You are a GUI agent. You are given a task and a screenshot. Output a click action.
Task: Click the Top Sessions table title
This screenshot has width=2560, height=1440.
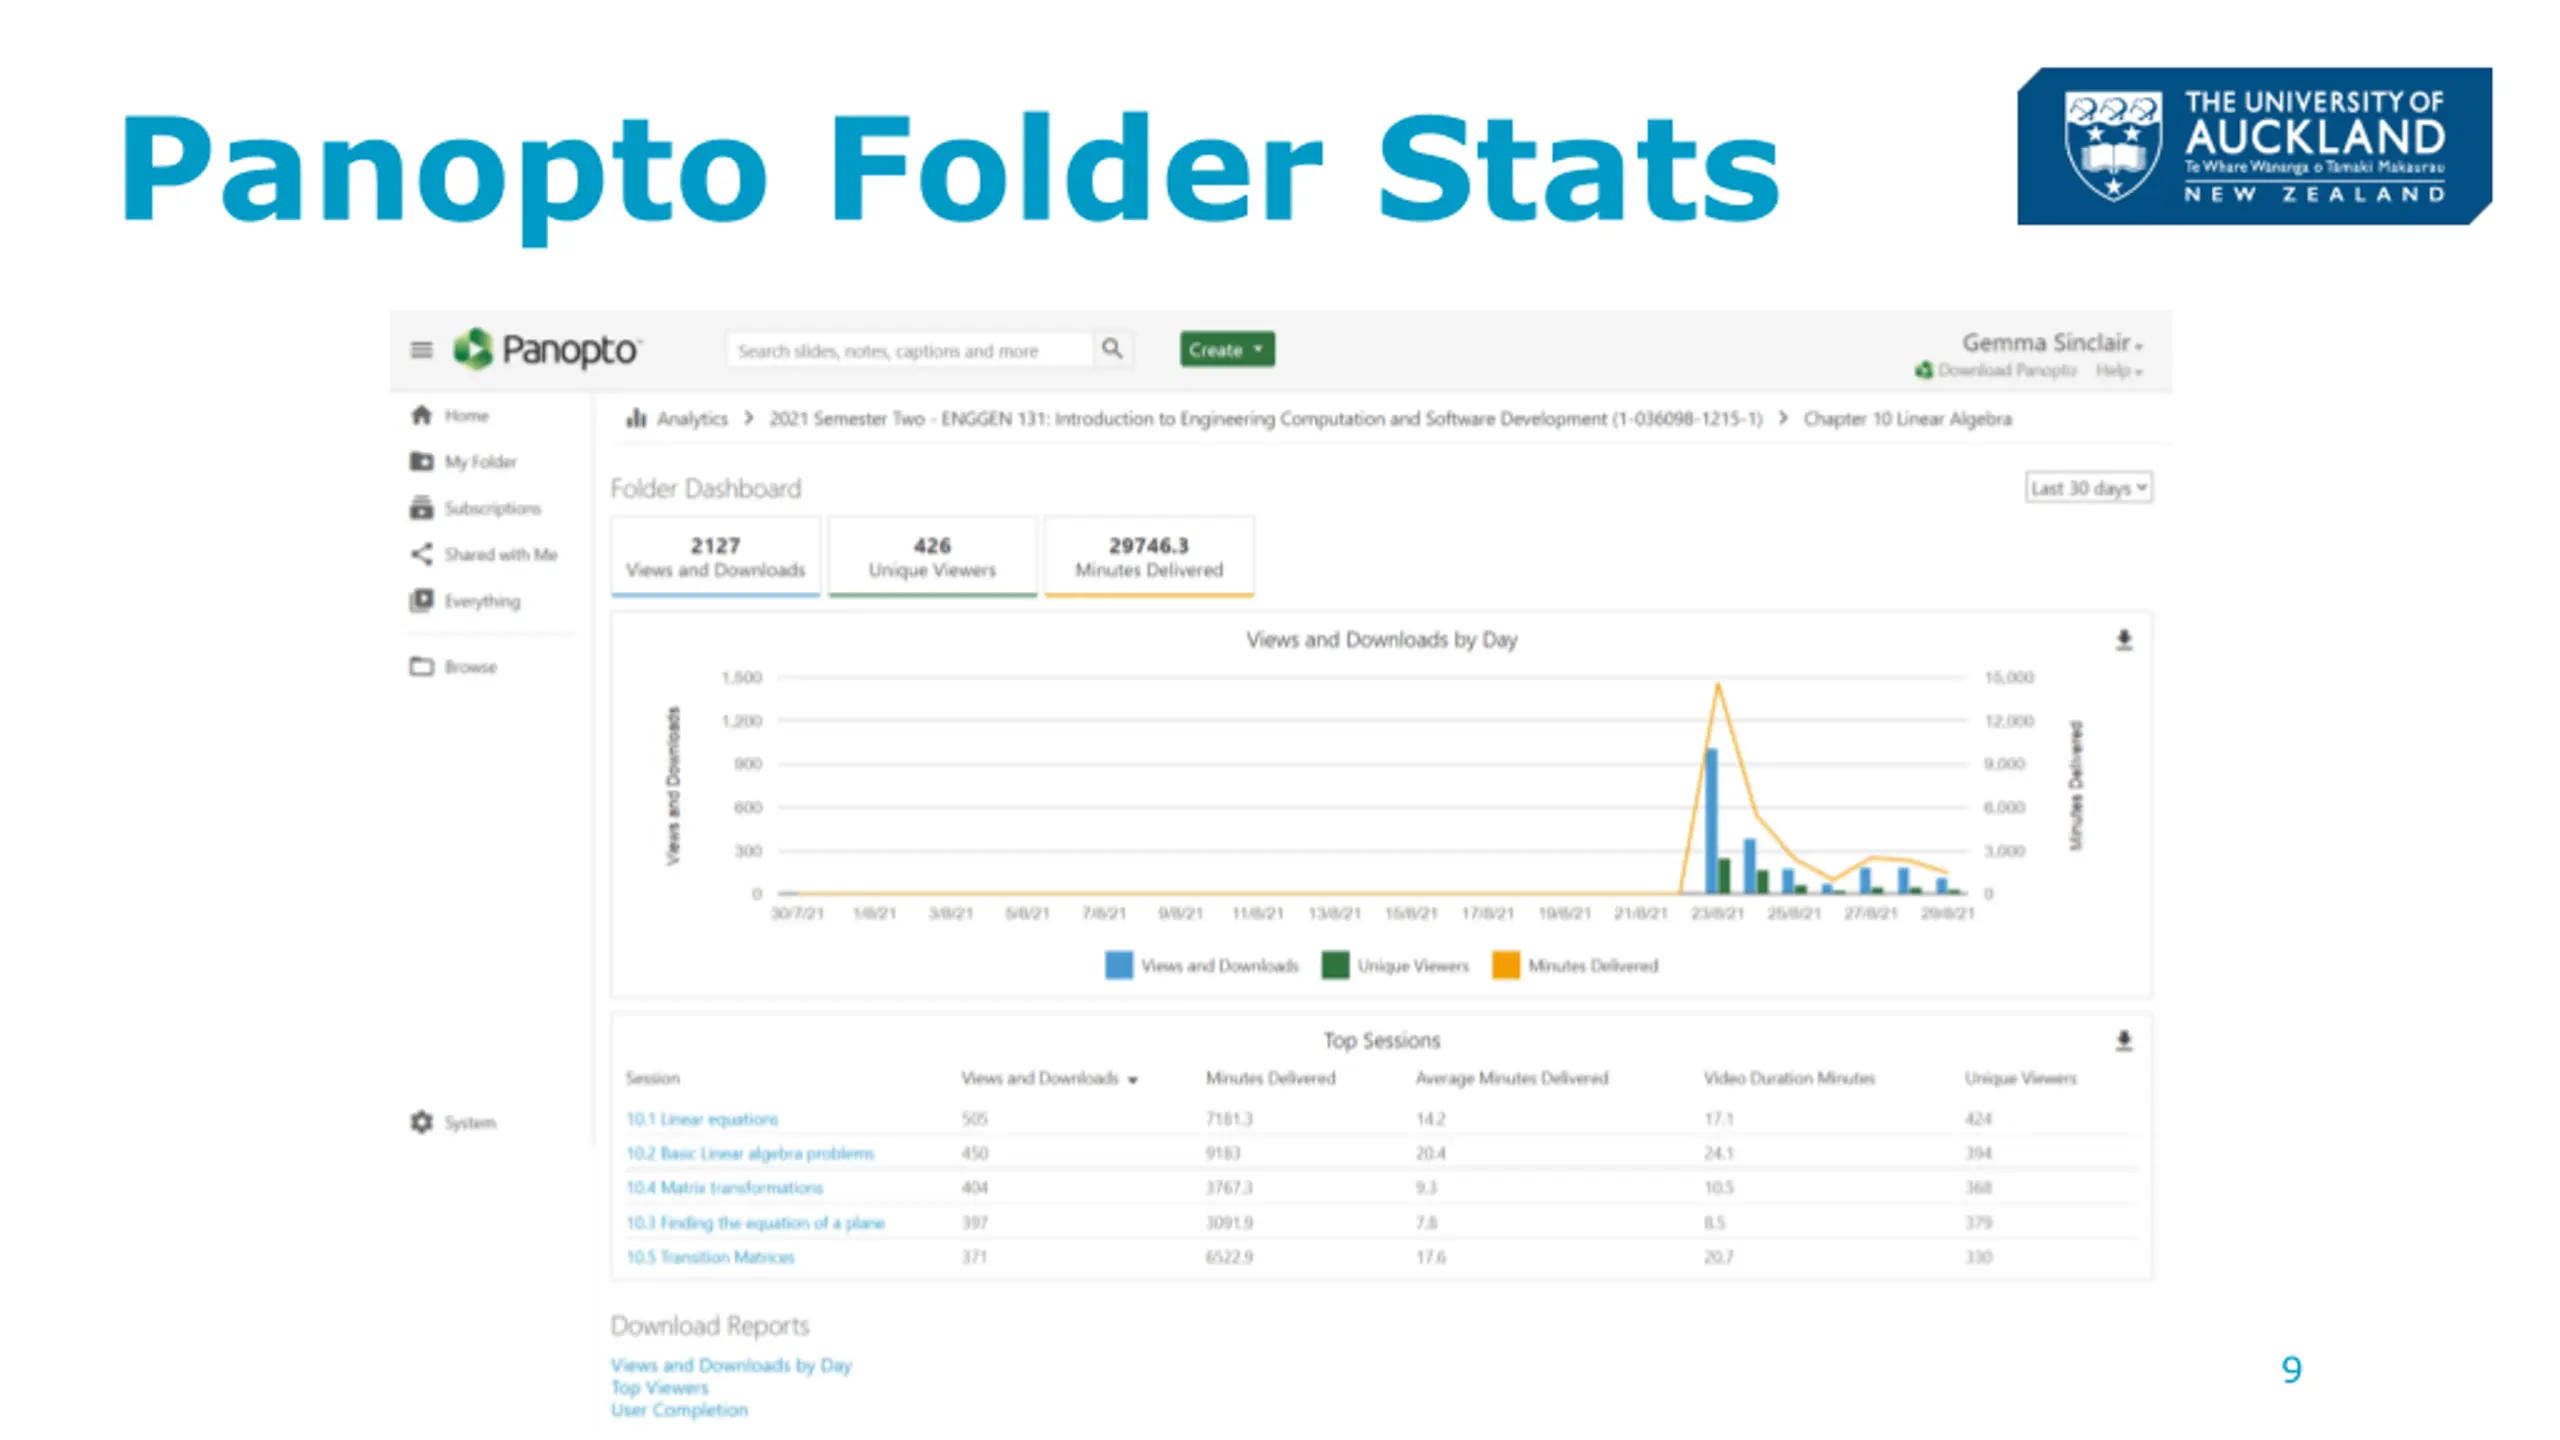1382,1040
